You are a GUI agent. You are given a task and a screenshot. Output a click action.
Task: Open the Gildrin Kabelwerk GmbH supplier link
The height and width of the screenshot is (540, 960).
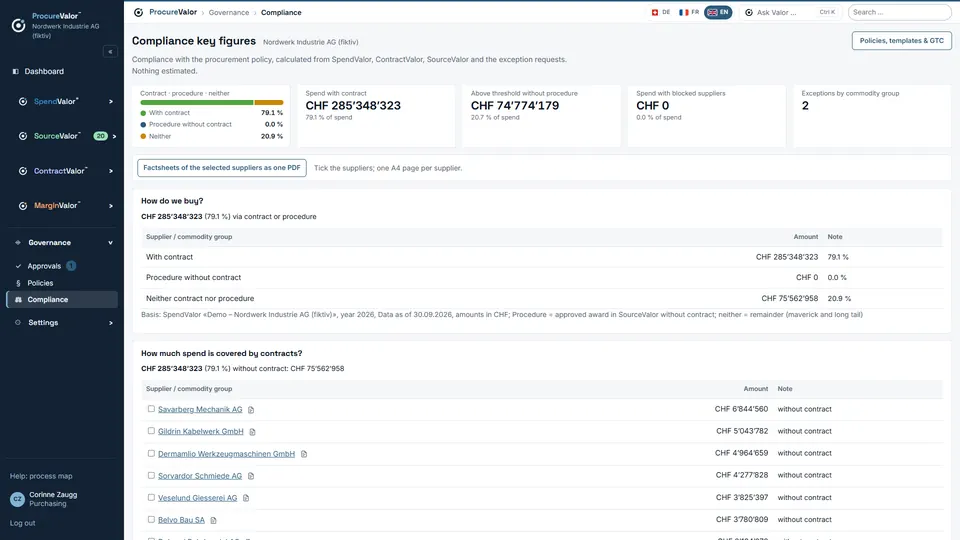pyautogui.click(x=201, y=432)
